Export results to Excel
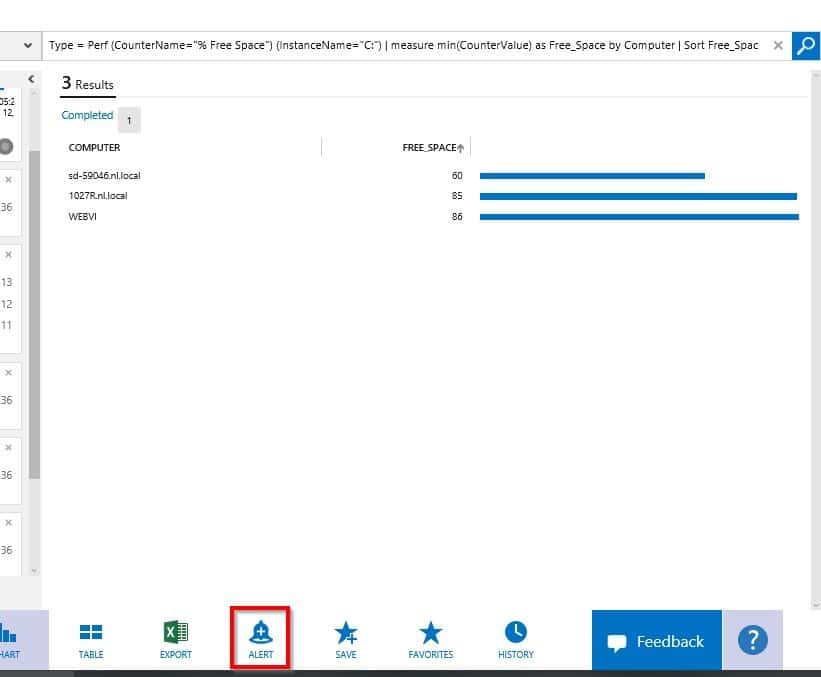The width and height of the screenshot is (821, 677). click(x=176, y=640)
